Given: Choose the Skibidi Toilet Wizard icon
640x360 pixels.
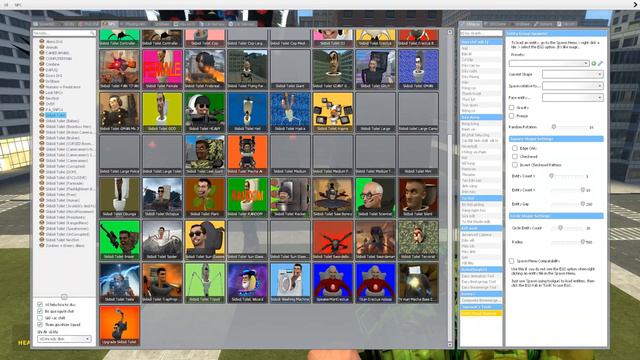Looking at the screenshot, I should (x=247, y=283).
